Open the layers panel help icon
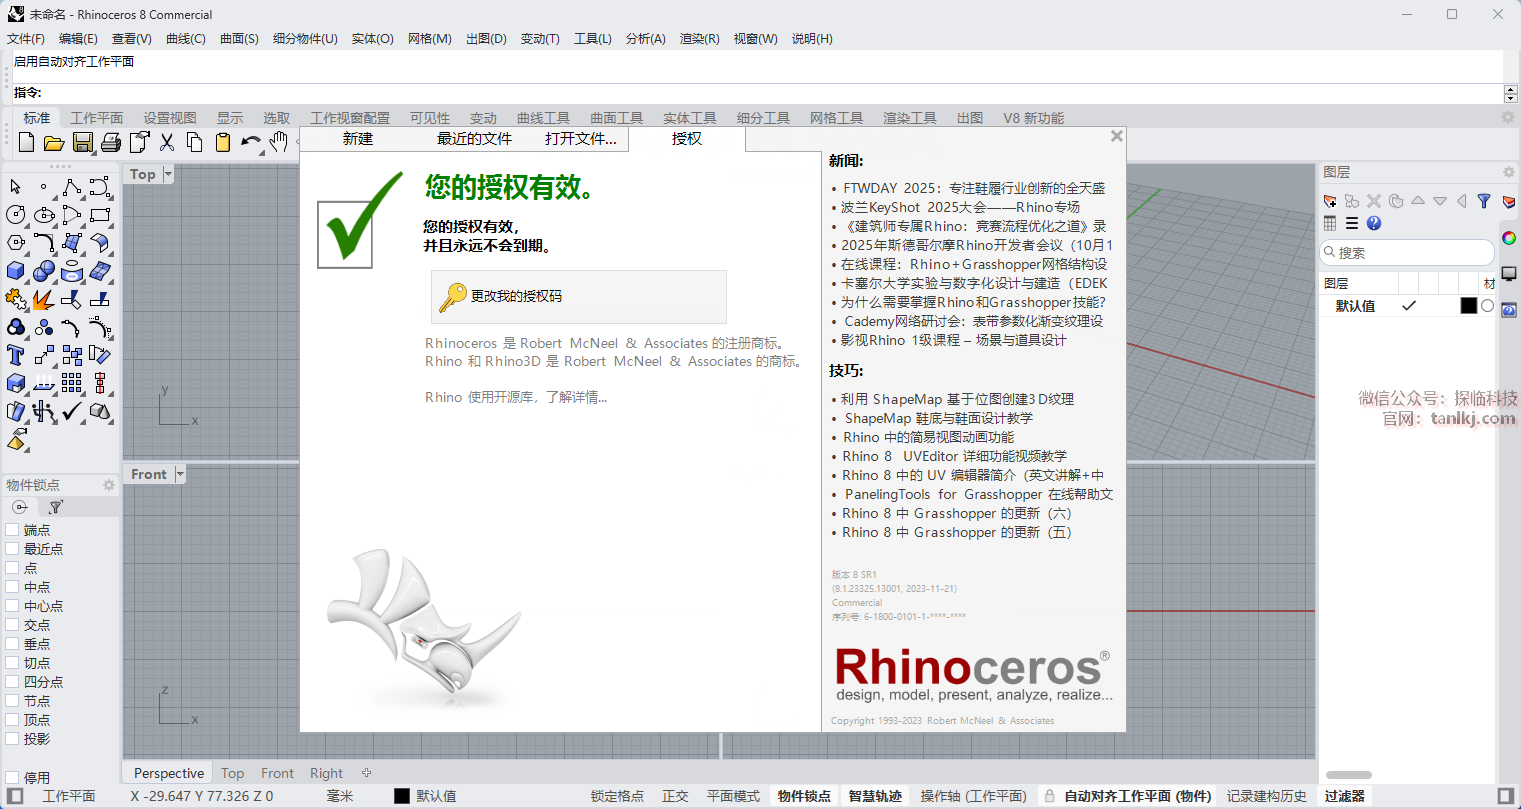 (1374, 223)
